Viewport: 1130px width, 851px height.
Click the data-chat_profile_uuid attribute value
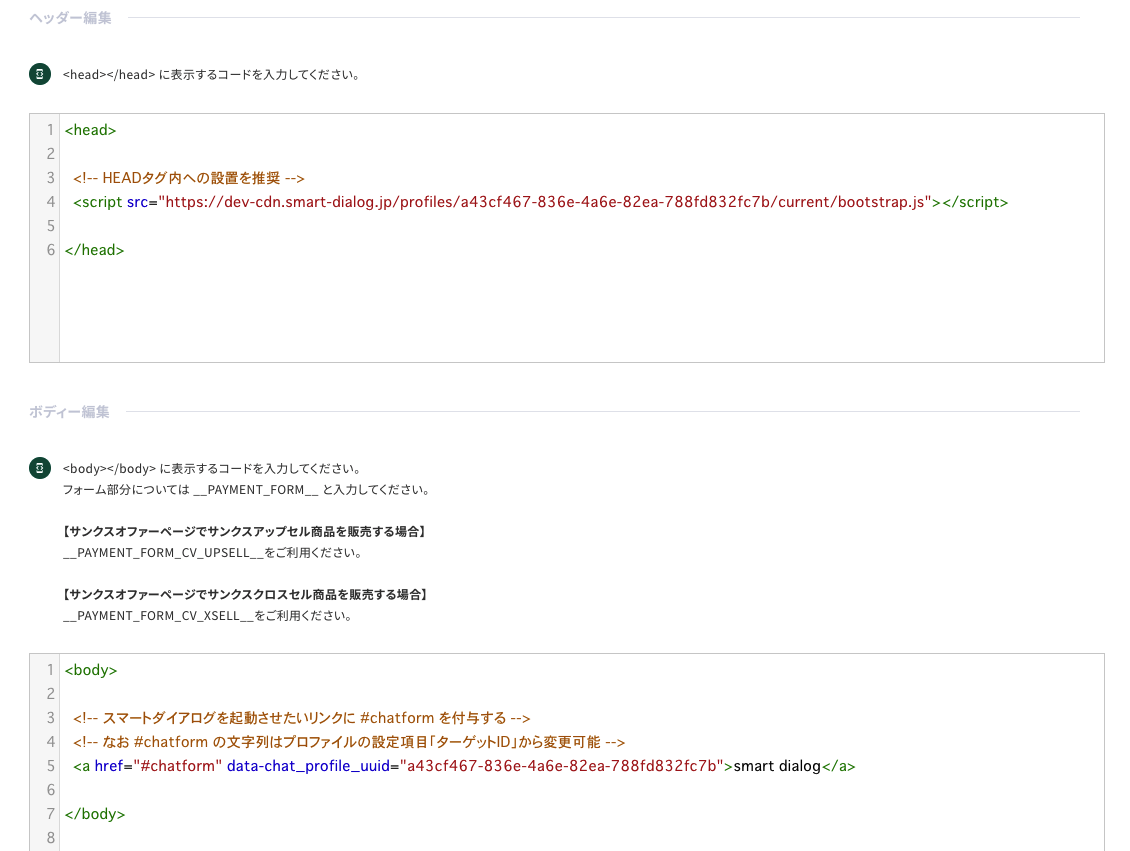point(561,766)
